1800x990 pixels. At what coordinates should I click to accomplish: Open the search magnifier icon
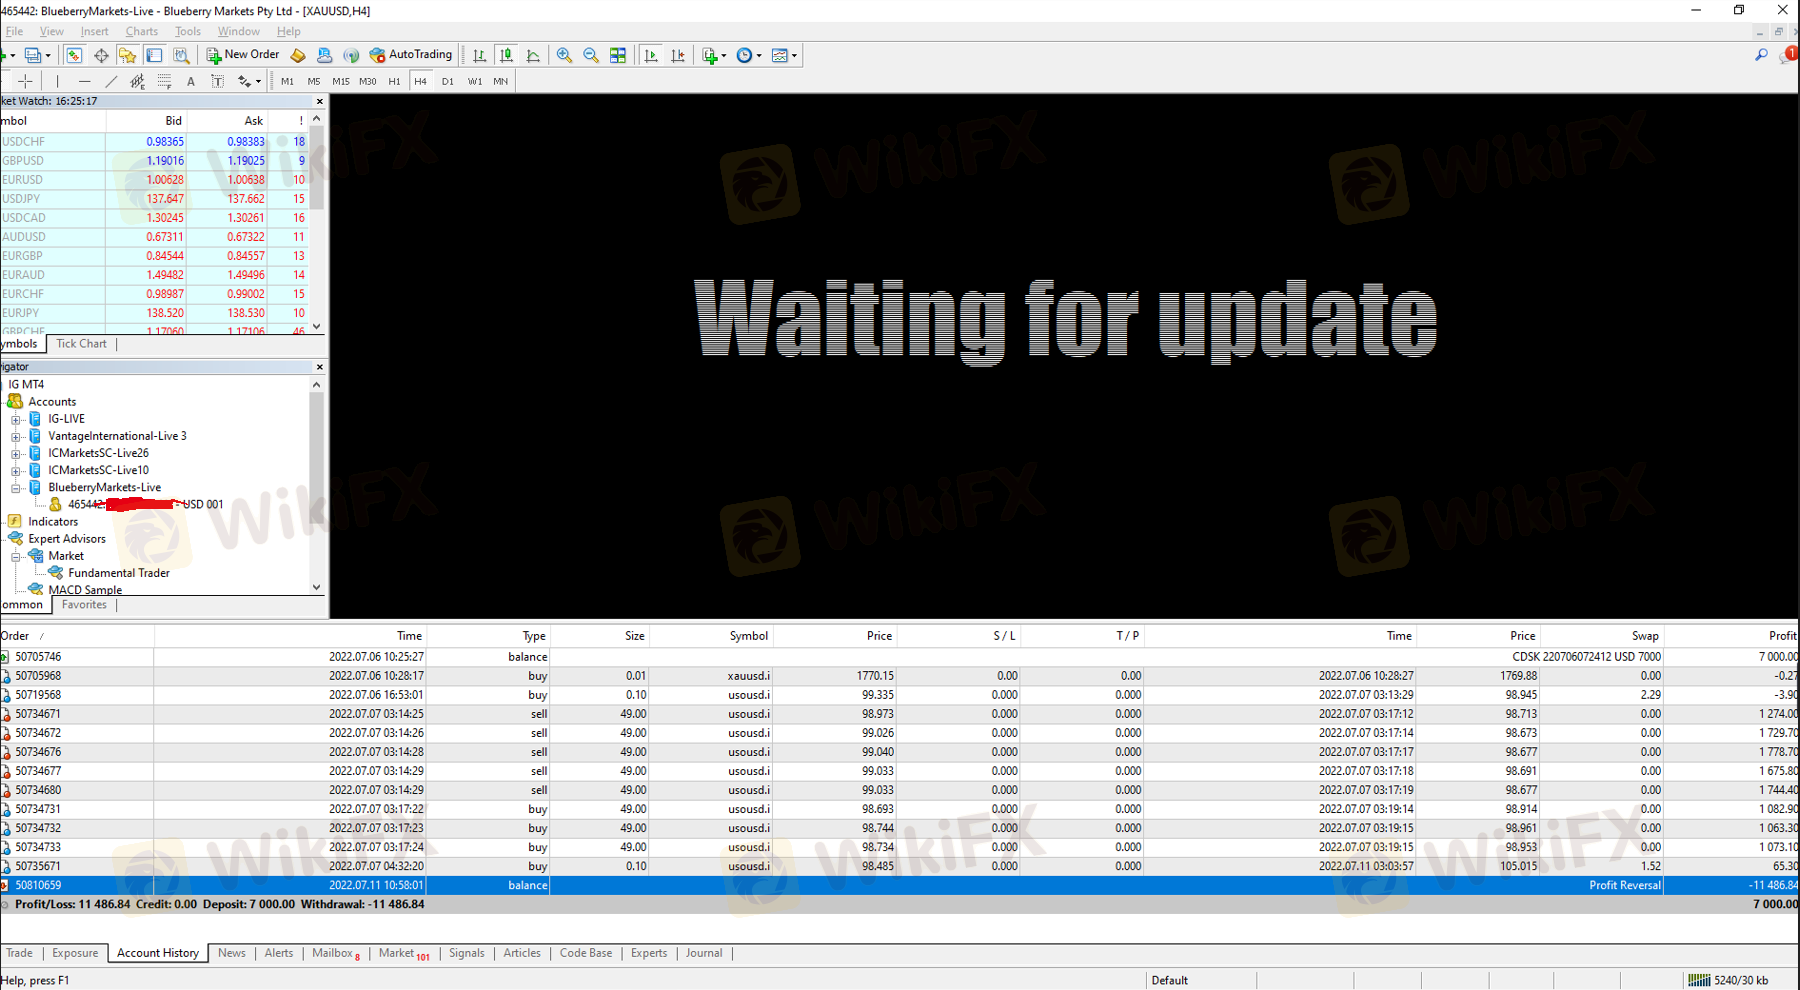tap(1761, 55)
